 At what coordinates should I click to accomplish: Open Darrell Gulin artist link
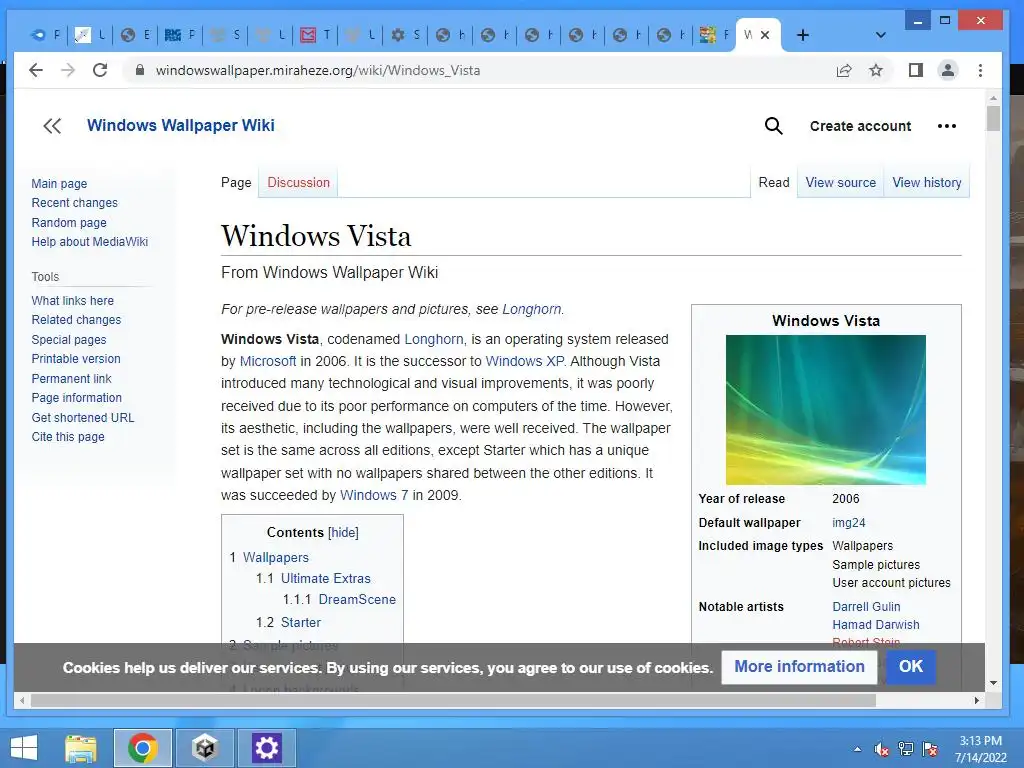[x=866, y=606]
